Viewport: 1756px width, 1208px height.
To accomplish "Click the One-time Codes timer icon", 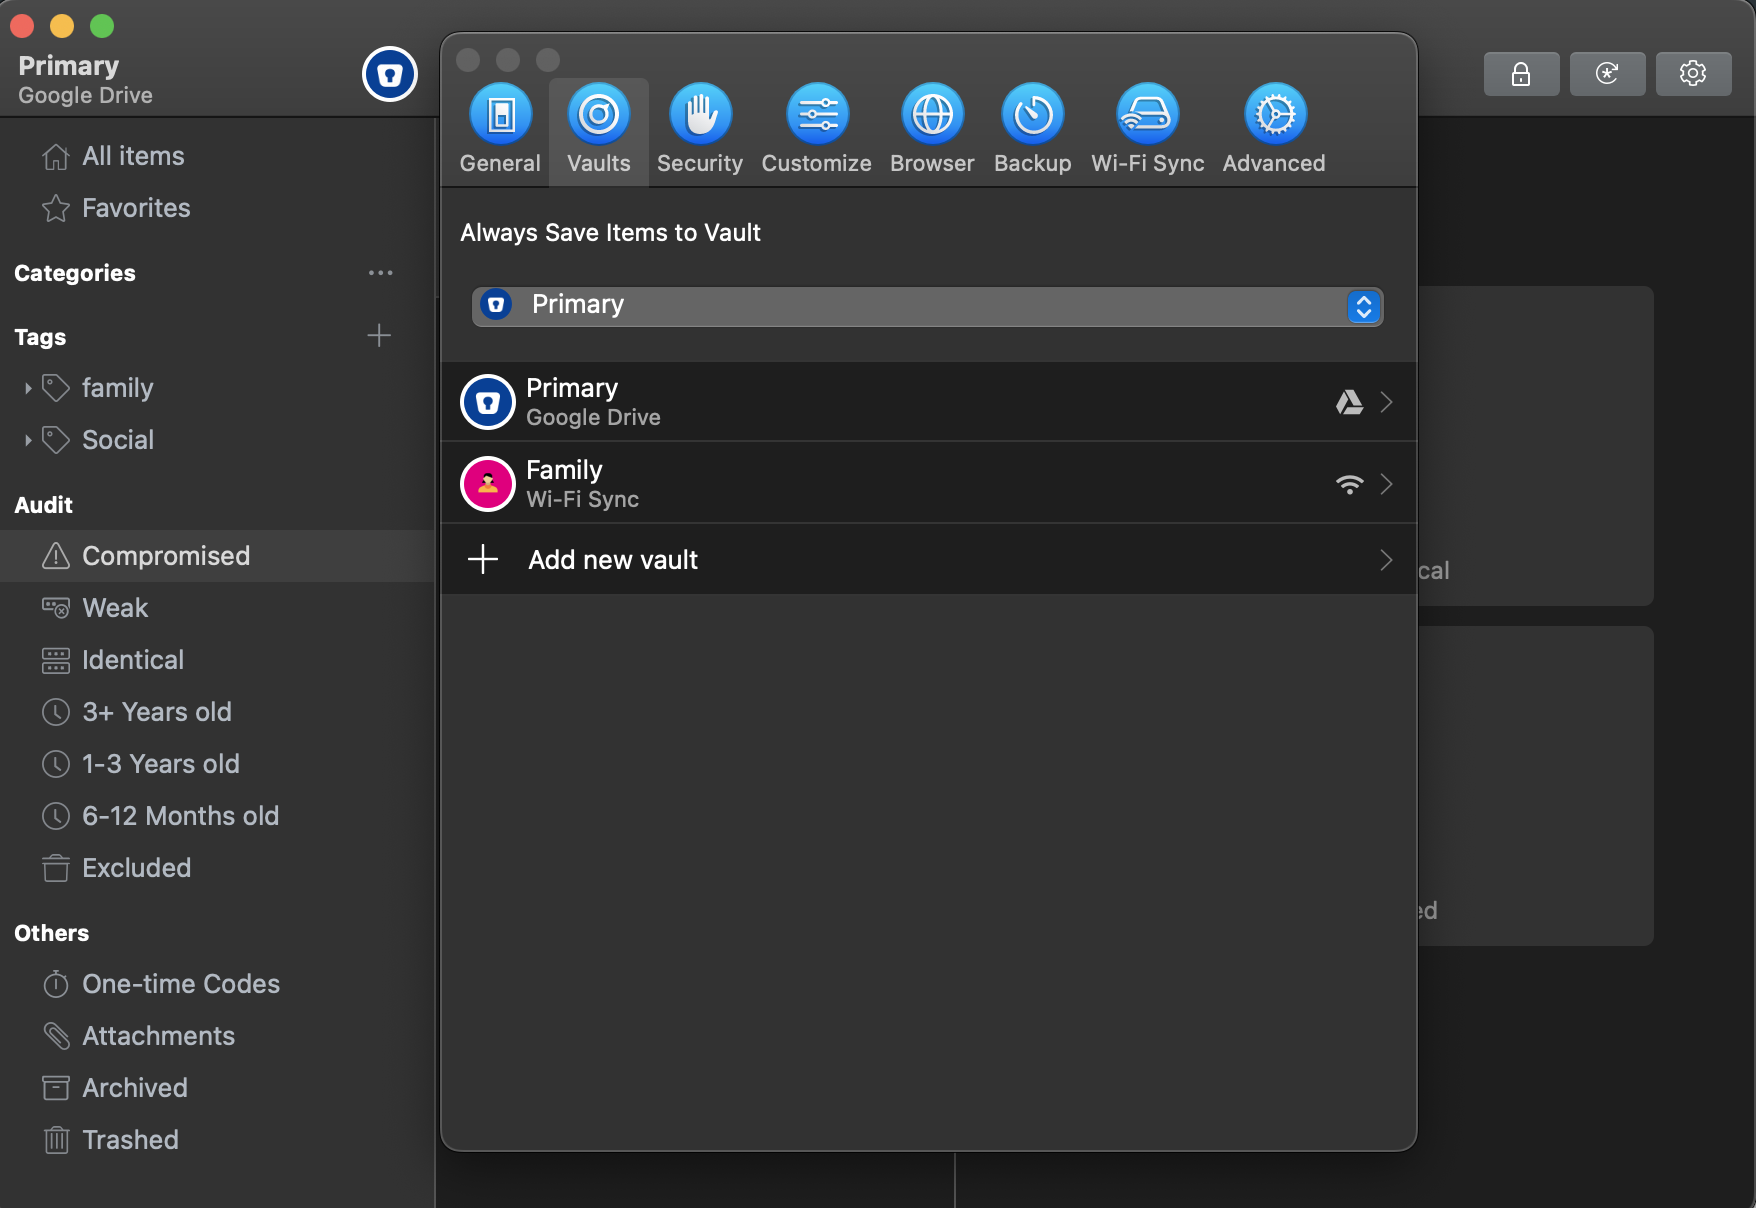I will [x=56, y=984].
